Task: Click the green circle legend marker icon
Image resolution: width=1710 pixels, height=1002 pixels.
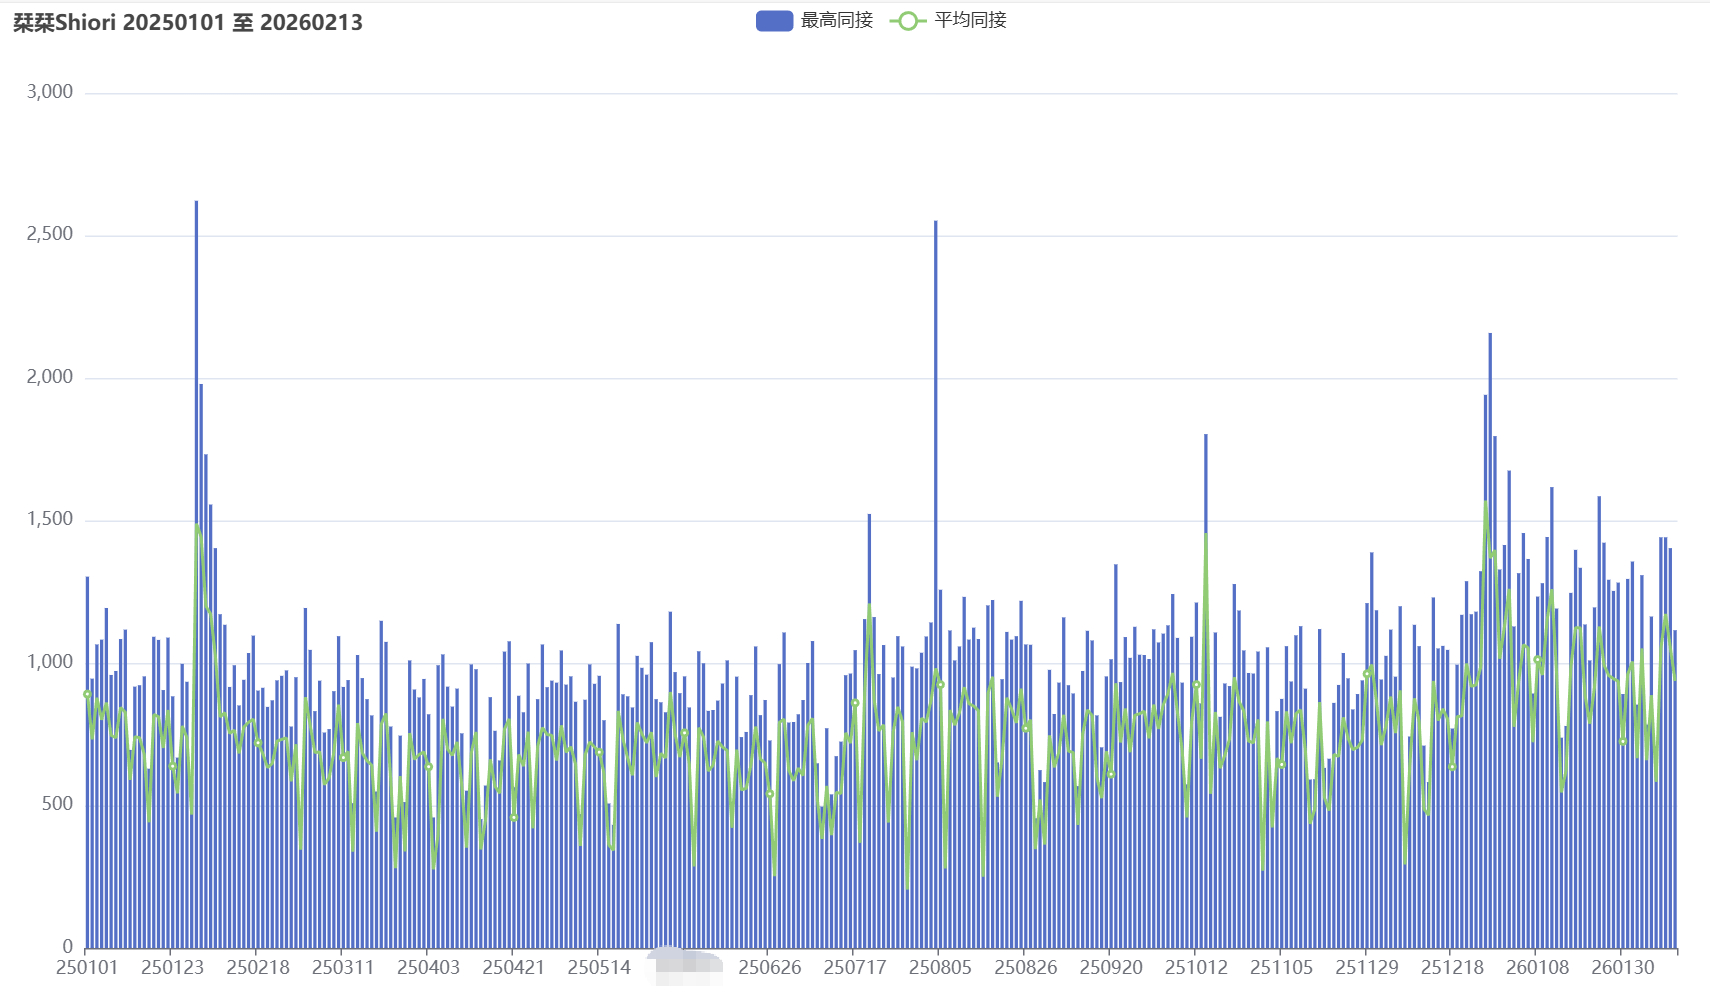Action: click(x=907, y=20)
